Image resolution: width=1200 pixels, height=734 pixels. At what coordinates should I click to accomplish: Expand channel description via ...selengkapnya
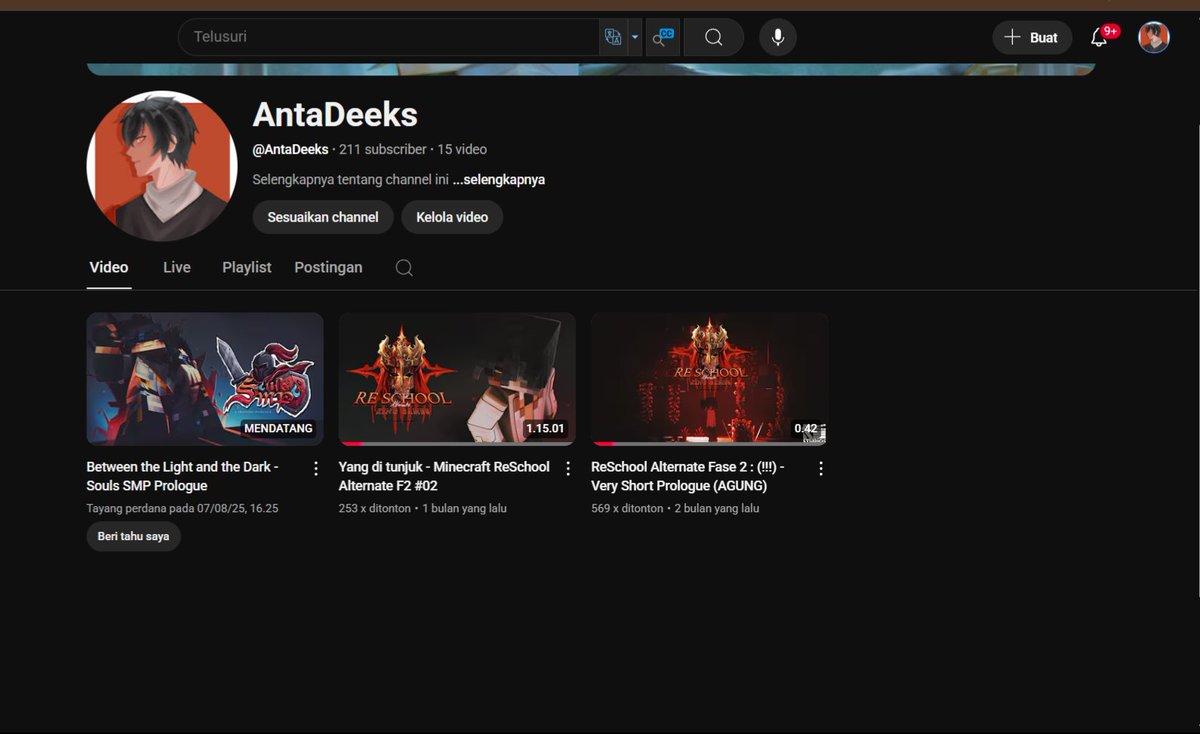click(499, 180)
